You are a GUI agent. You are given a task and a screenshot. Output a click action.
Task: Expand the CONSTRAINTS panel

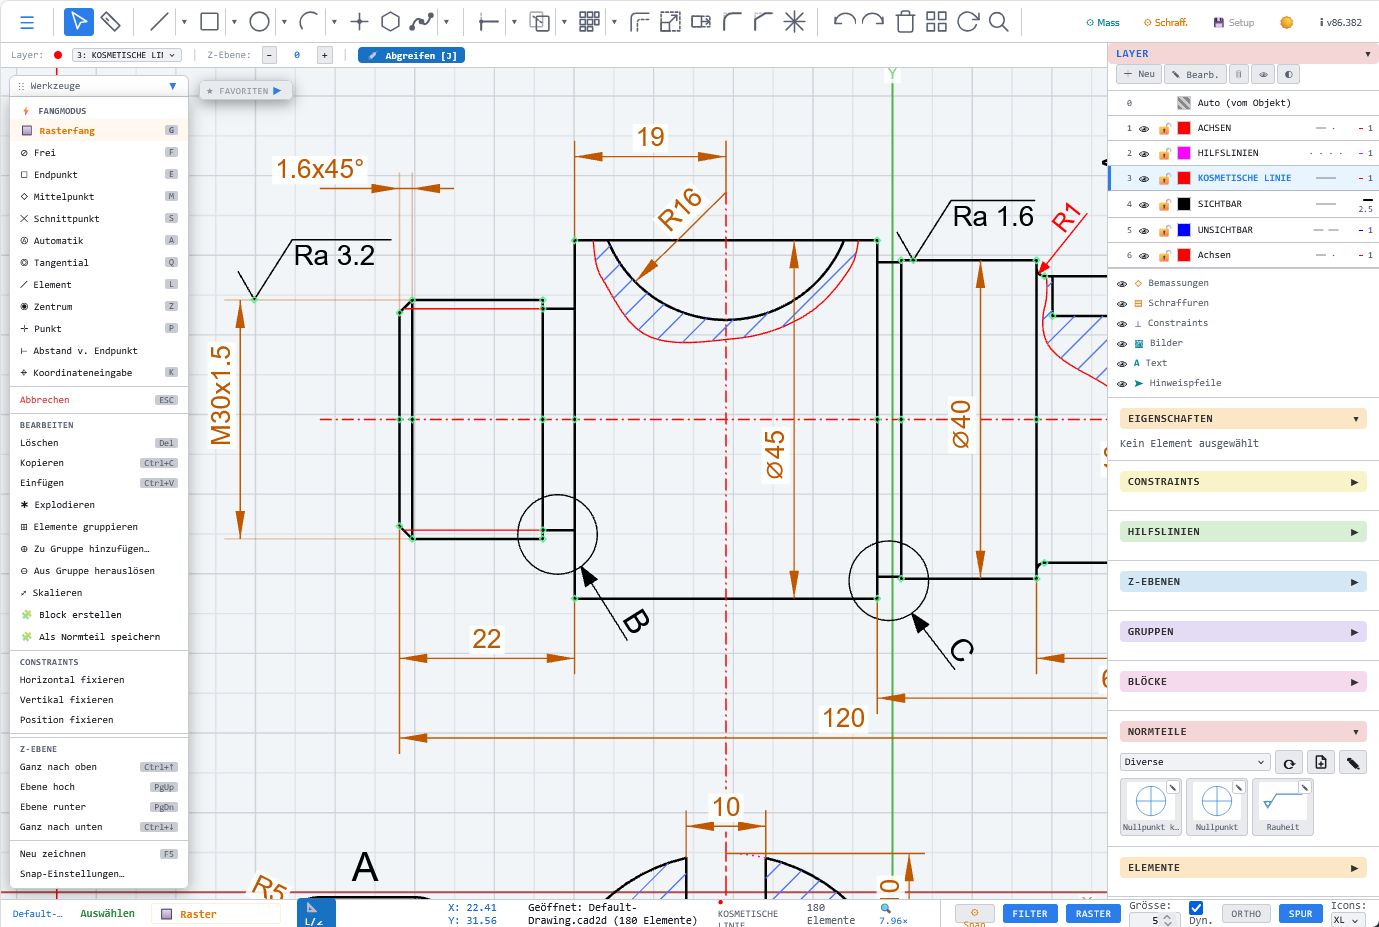(x=1243, y=482)
